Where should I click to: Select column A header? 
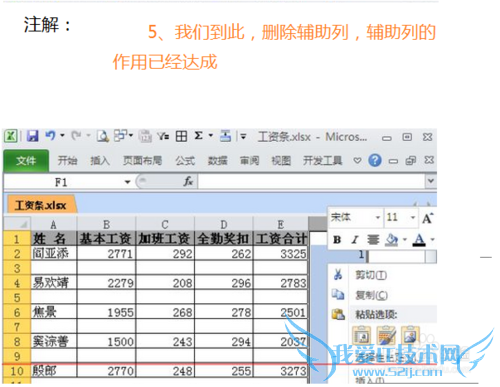tap(53, 225)
